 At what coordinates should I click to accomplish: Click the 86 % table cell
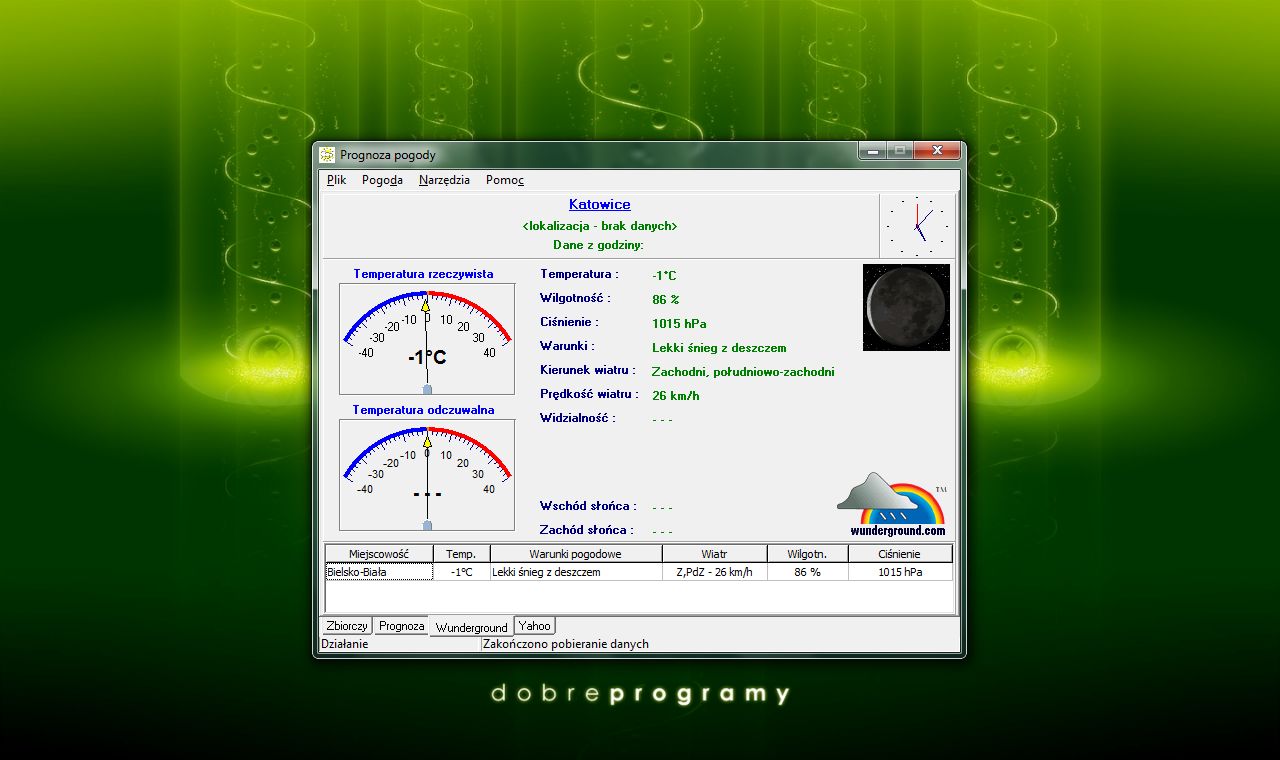pos(807,572)
